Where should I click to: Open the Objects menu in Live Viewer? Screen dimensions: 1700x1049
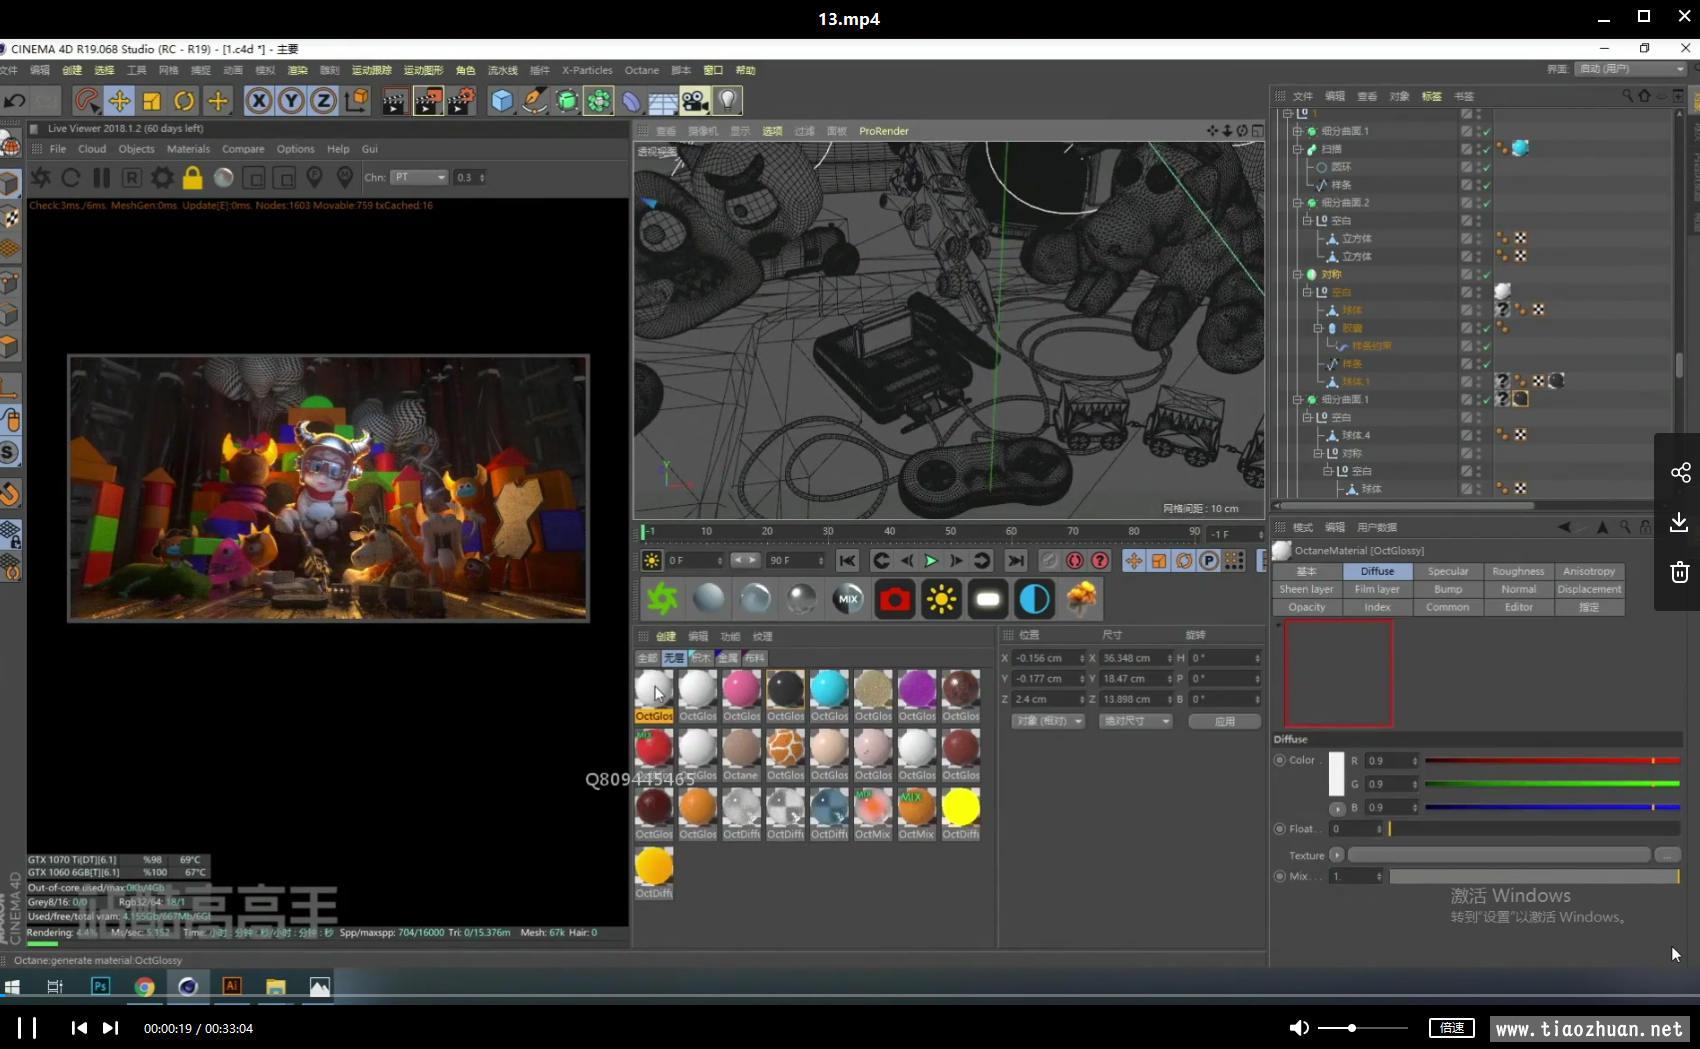(136, 149)
